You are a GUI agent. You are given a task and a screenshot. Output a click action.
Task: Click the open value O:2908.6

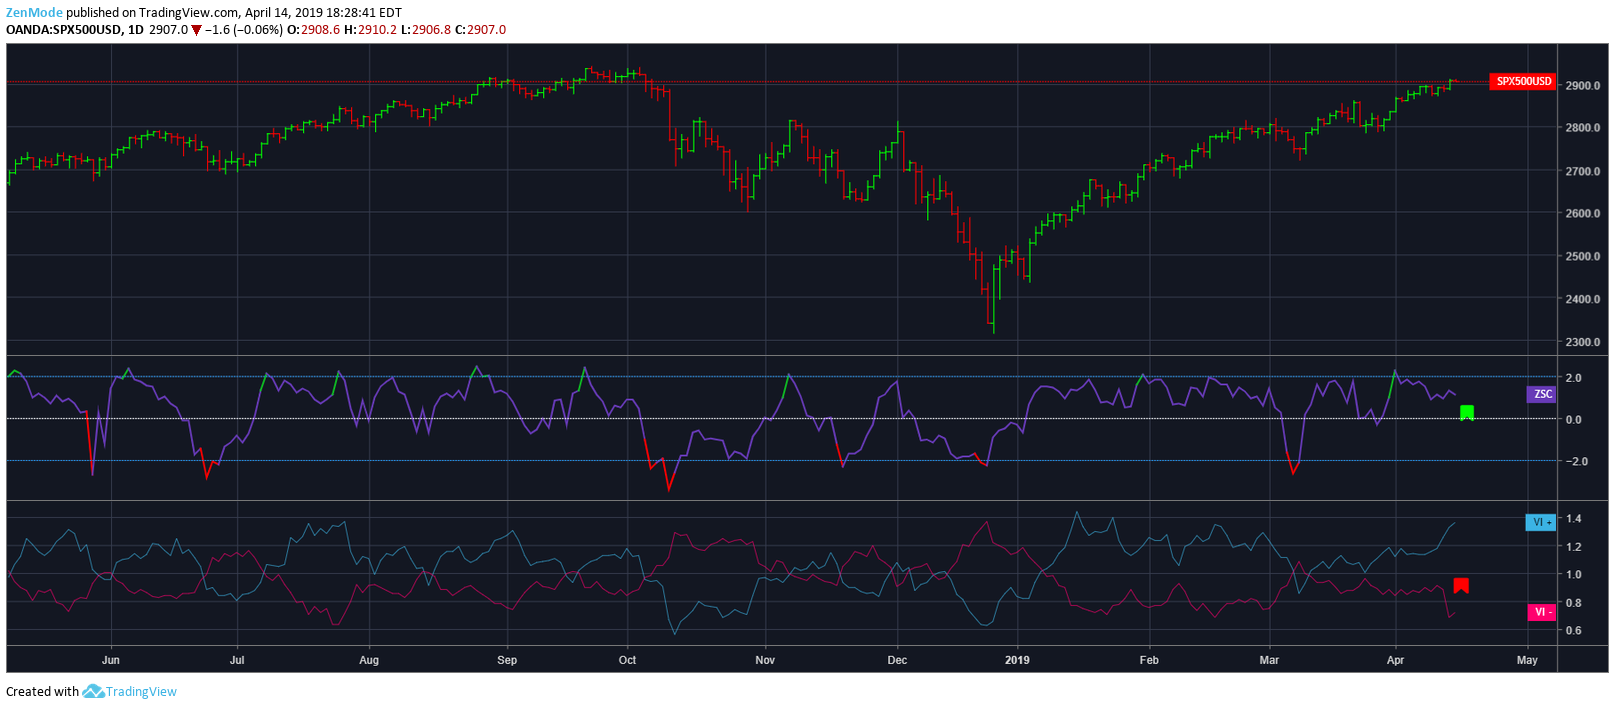(314, 30)
